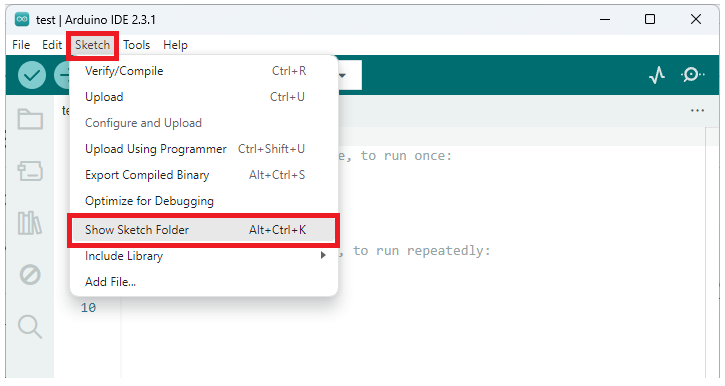This screenshot has width=725, height=386.
Task: Close the Arduino IDE window
Action: click(695, 19)
